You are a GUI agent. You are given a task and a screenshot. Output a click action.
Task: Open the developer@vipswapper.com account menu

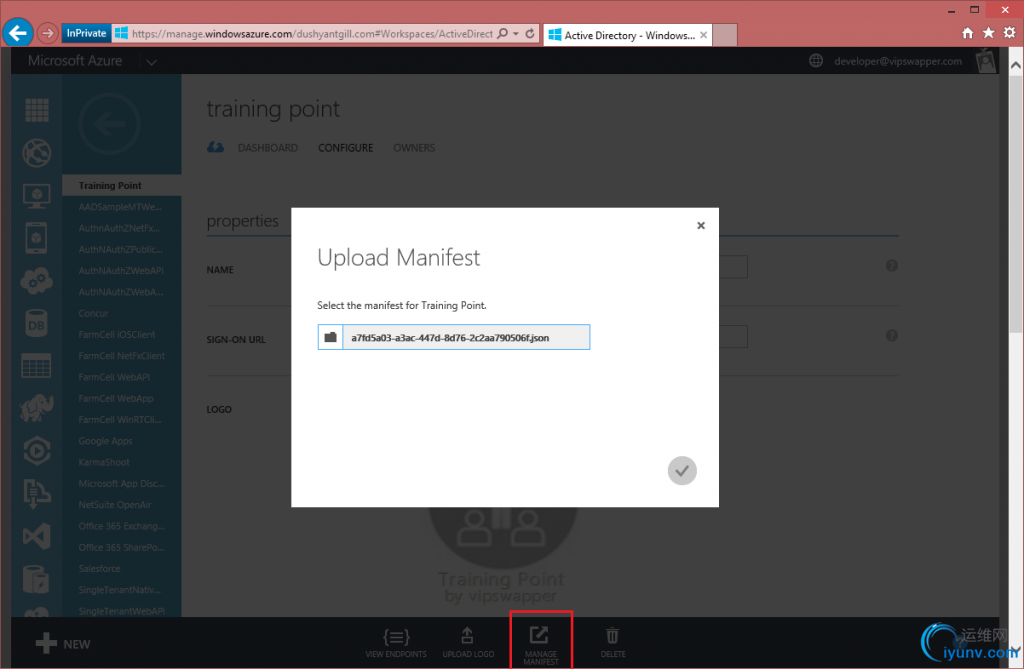(x=898, y=61)
